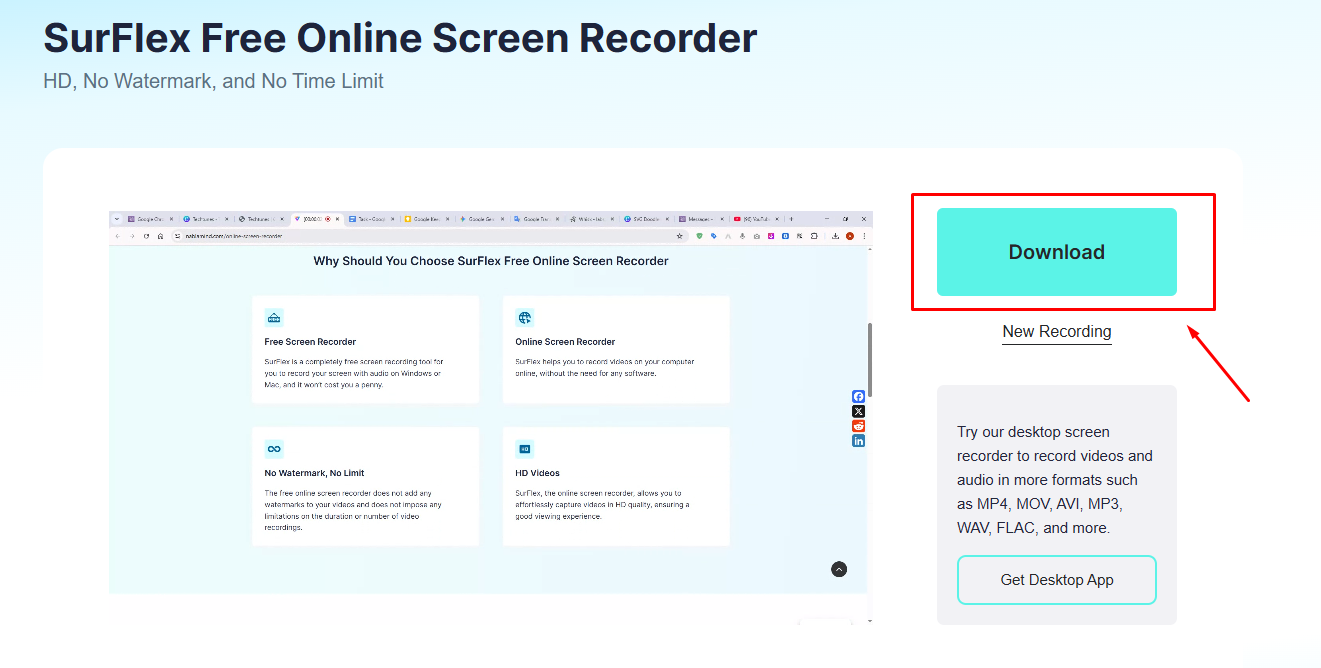
Task: Open the preview browser's three-dot menu
Action: point(864,236)
